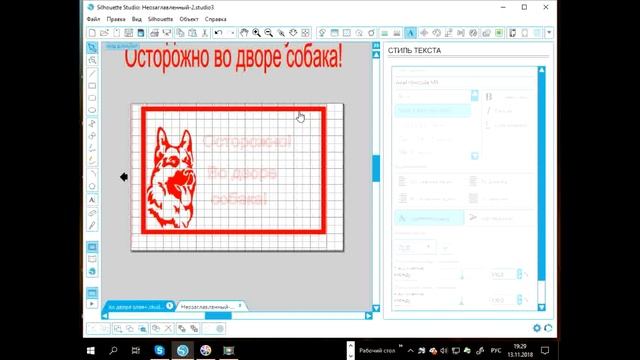Screen dimensions: 640x360
Task: Click the character spacing stepper
Action: tap(520, 274)
